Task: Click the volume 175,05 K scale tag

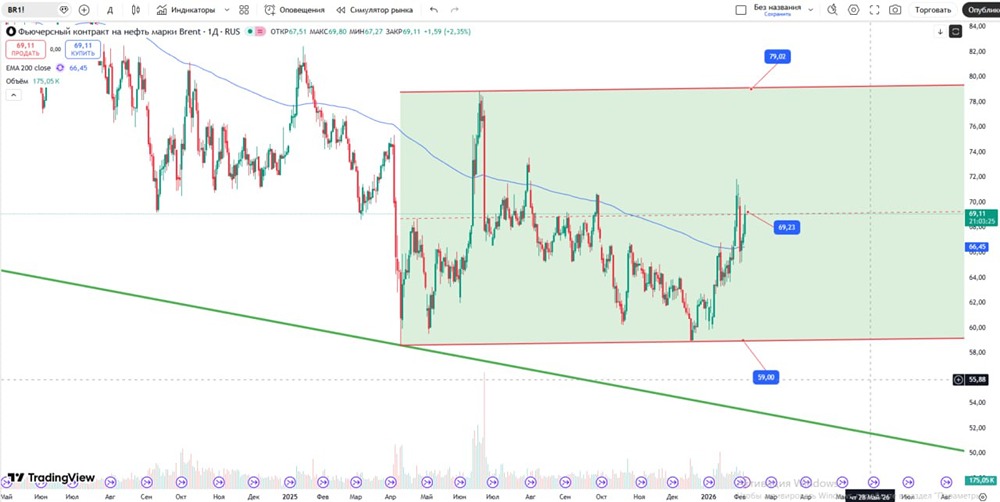Action: (x=982, y=480)
